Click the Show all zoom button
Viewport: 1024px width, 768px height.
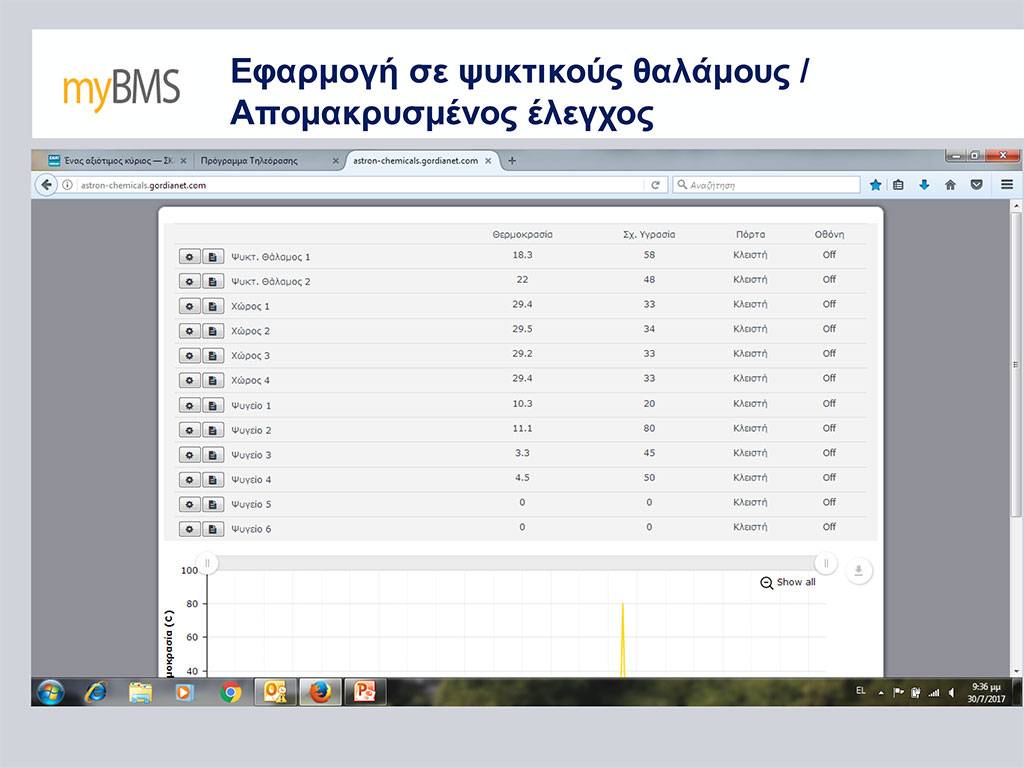tap(788, 582)
